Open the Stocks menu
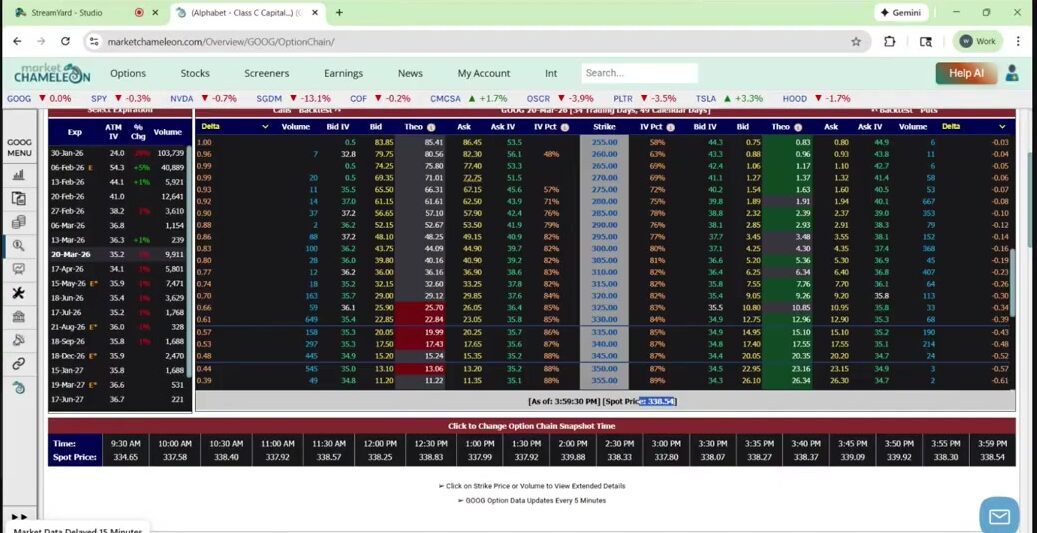Screen dimensions: 1037x533 (195, 73)
